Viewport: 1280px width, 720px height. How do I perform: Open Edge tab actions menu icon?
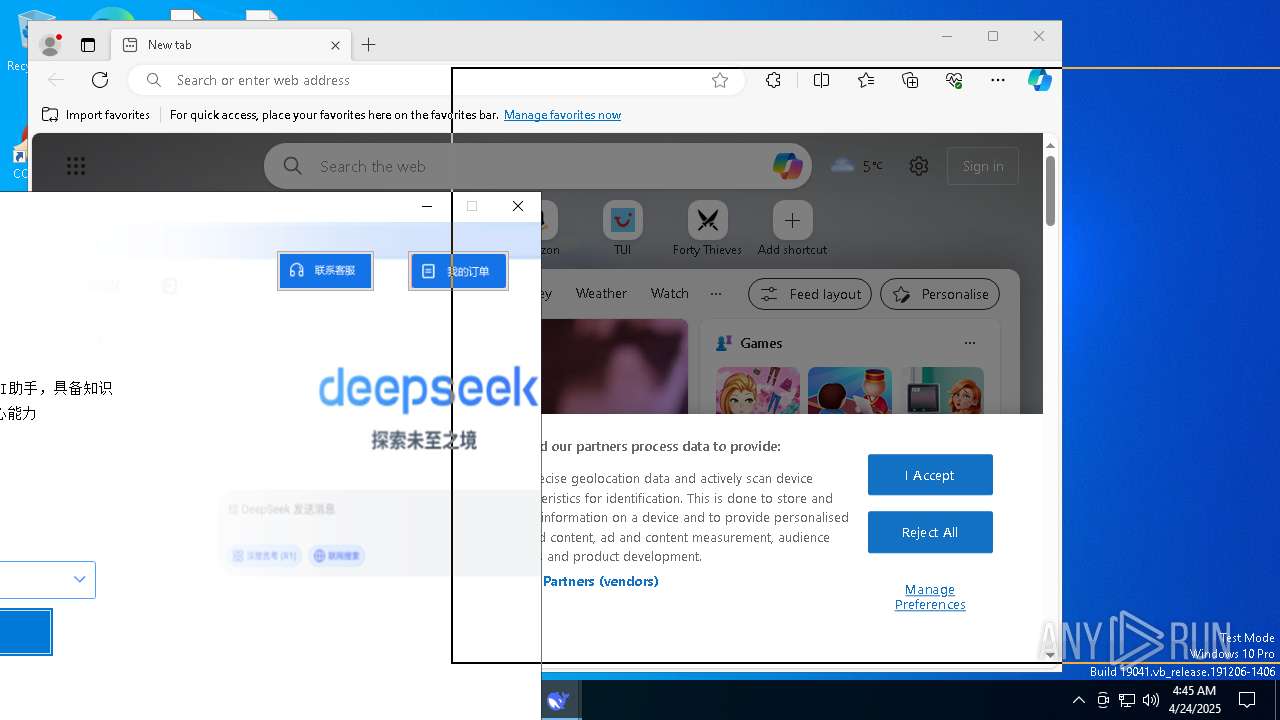tap(88, 45)
